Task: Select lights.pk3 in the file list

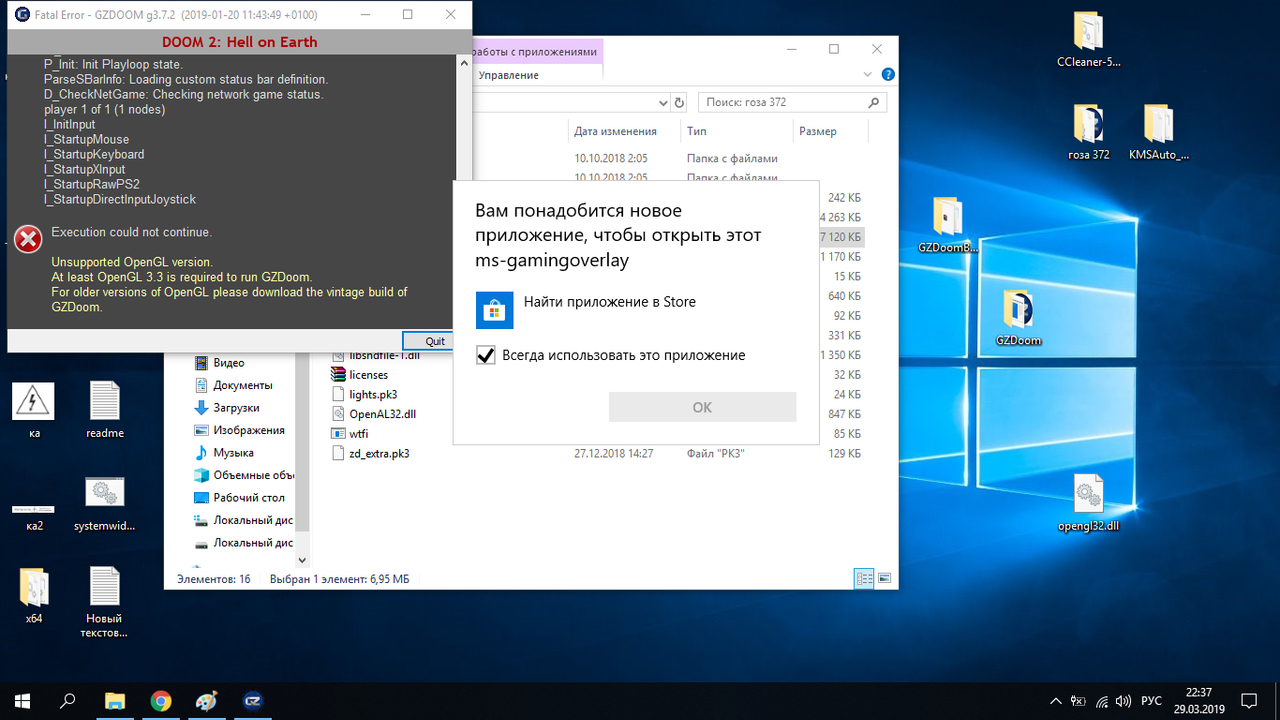Action: [x=364, y=394]
